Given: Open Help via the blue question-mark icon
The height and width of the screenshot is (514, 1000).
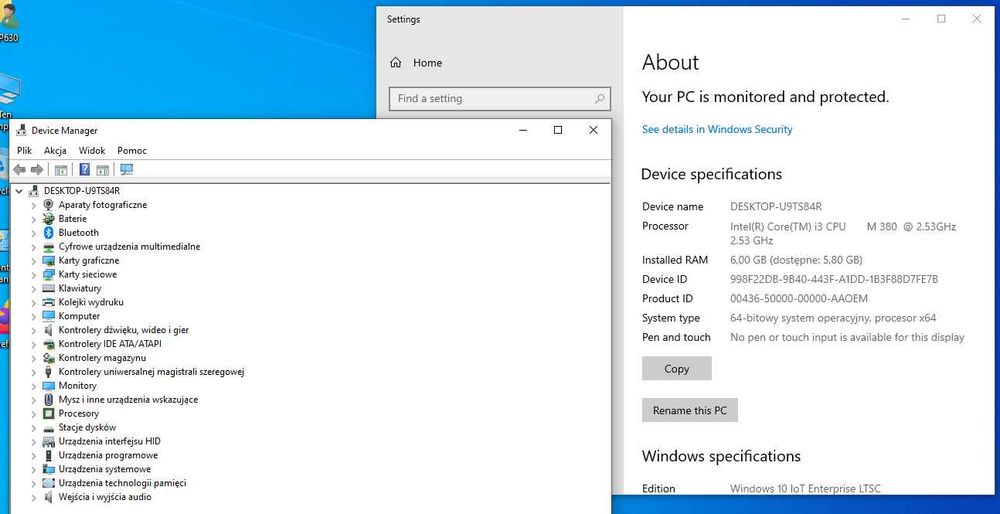Looking at the screenshot, I should coord(84,170).
